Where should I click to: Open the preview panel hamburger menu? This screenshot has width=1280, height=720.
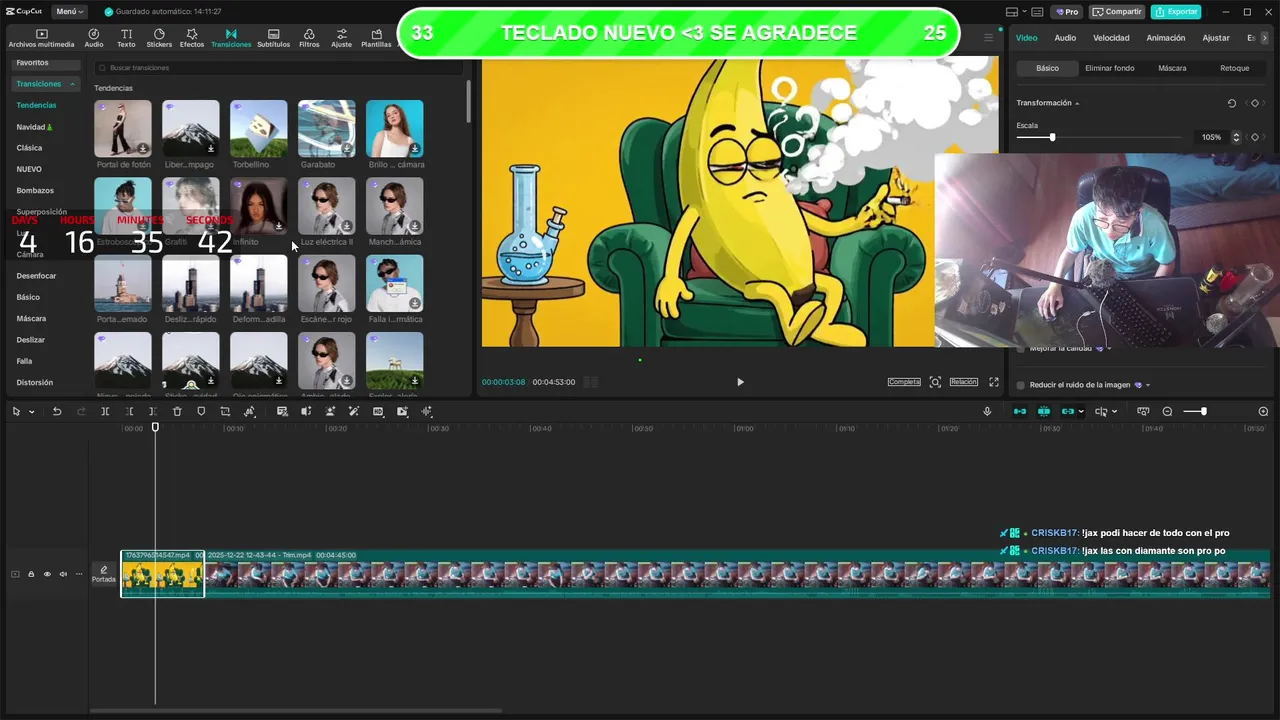tap(989, 38)
